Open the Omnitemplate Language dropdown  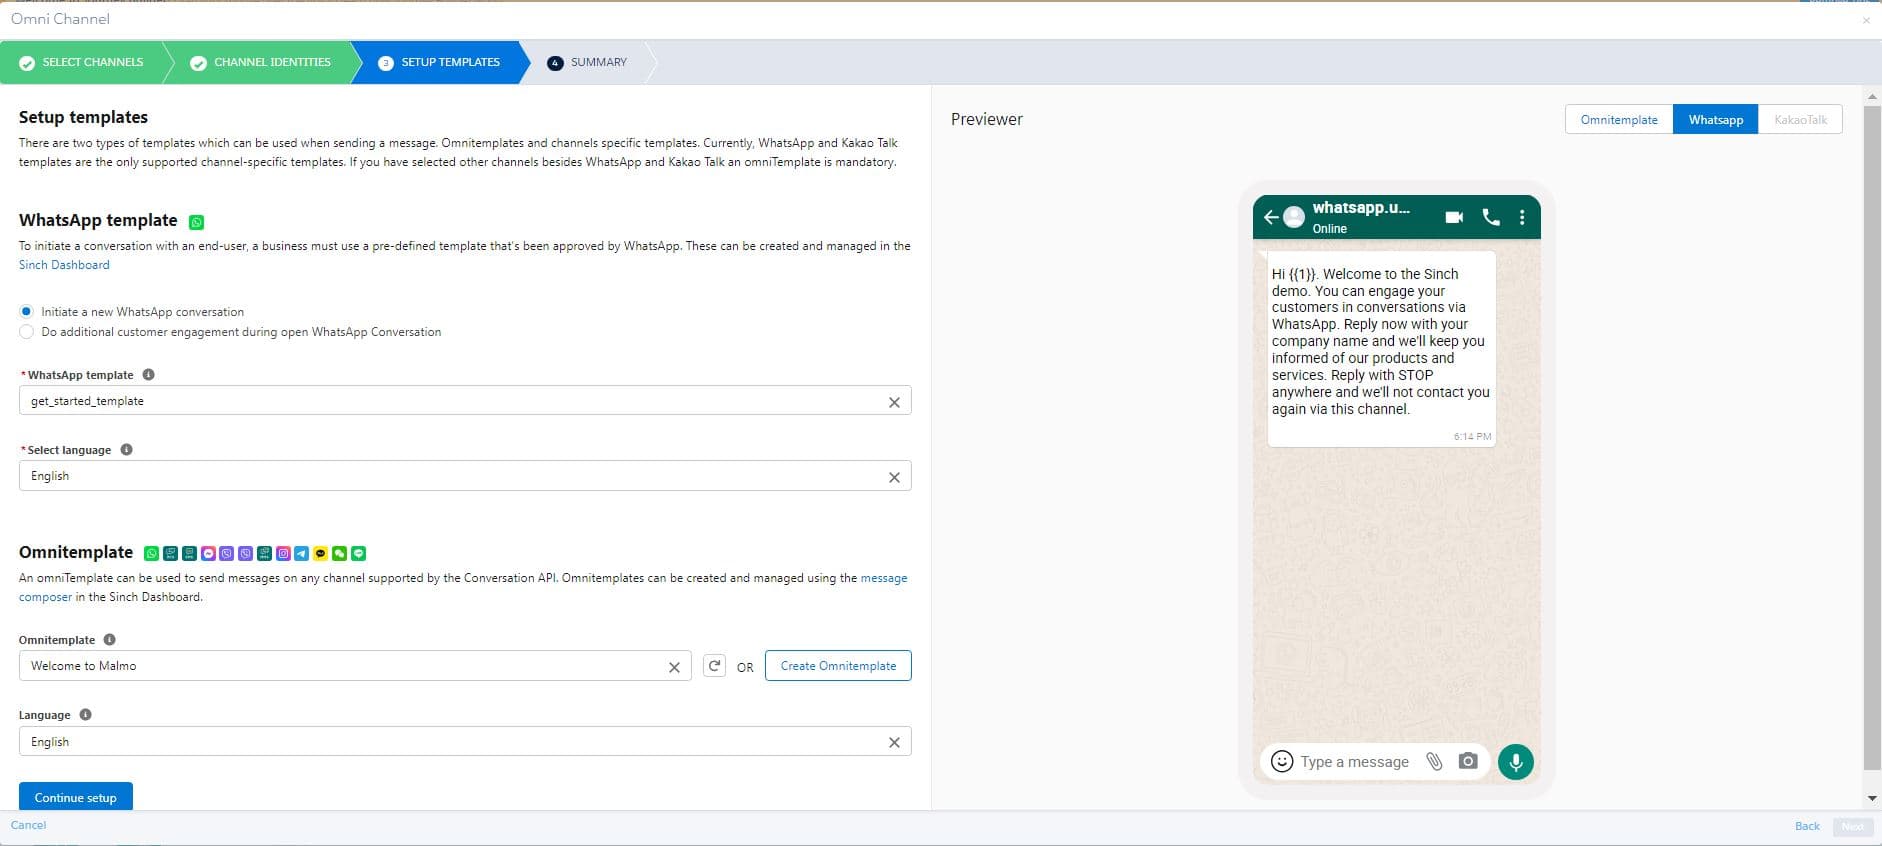pos(465,742)
